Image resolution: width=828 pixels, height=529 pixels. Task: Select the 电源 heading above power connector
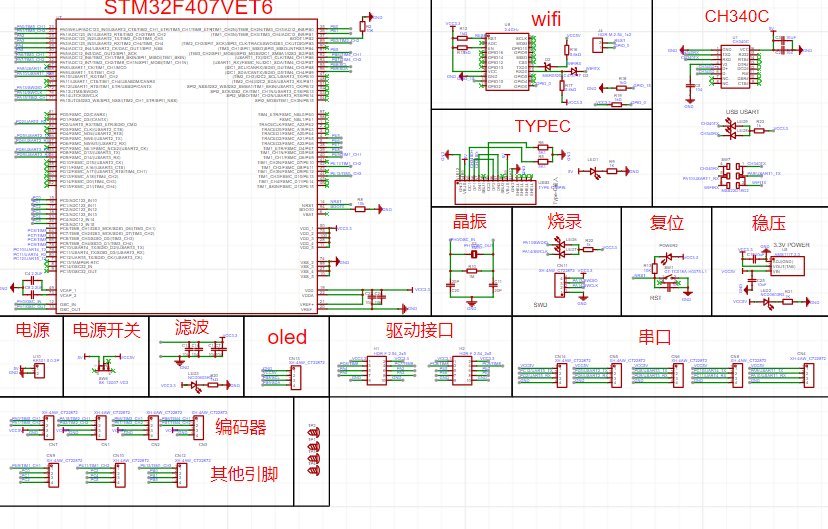point(33,330)
